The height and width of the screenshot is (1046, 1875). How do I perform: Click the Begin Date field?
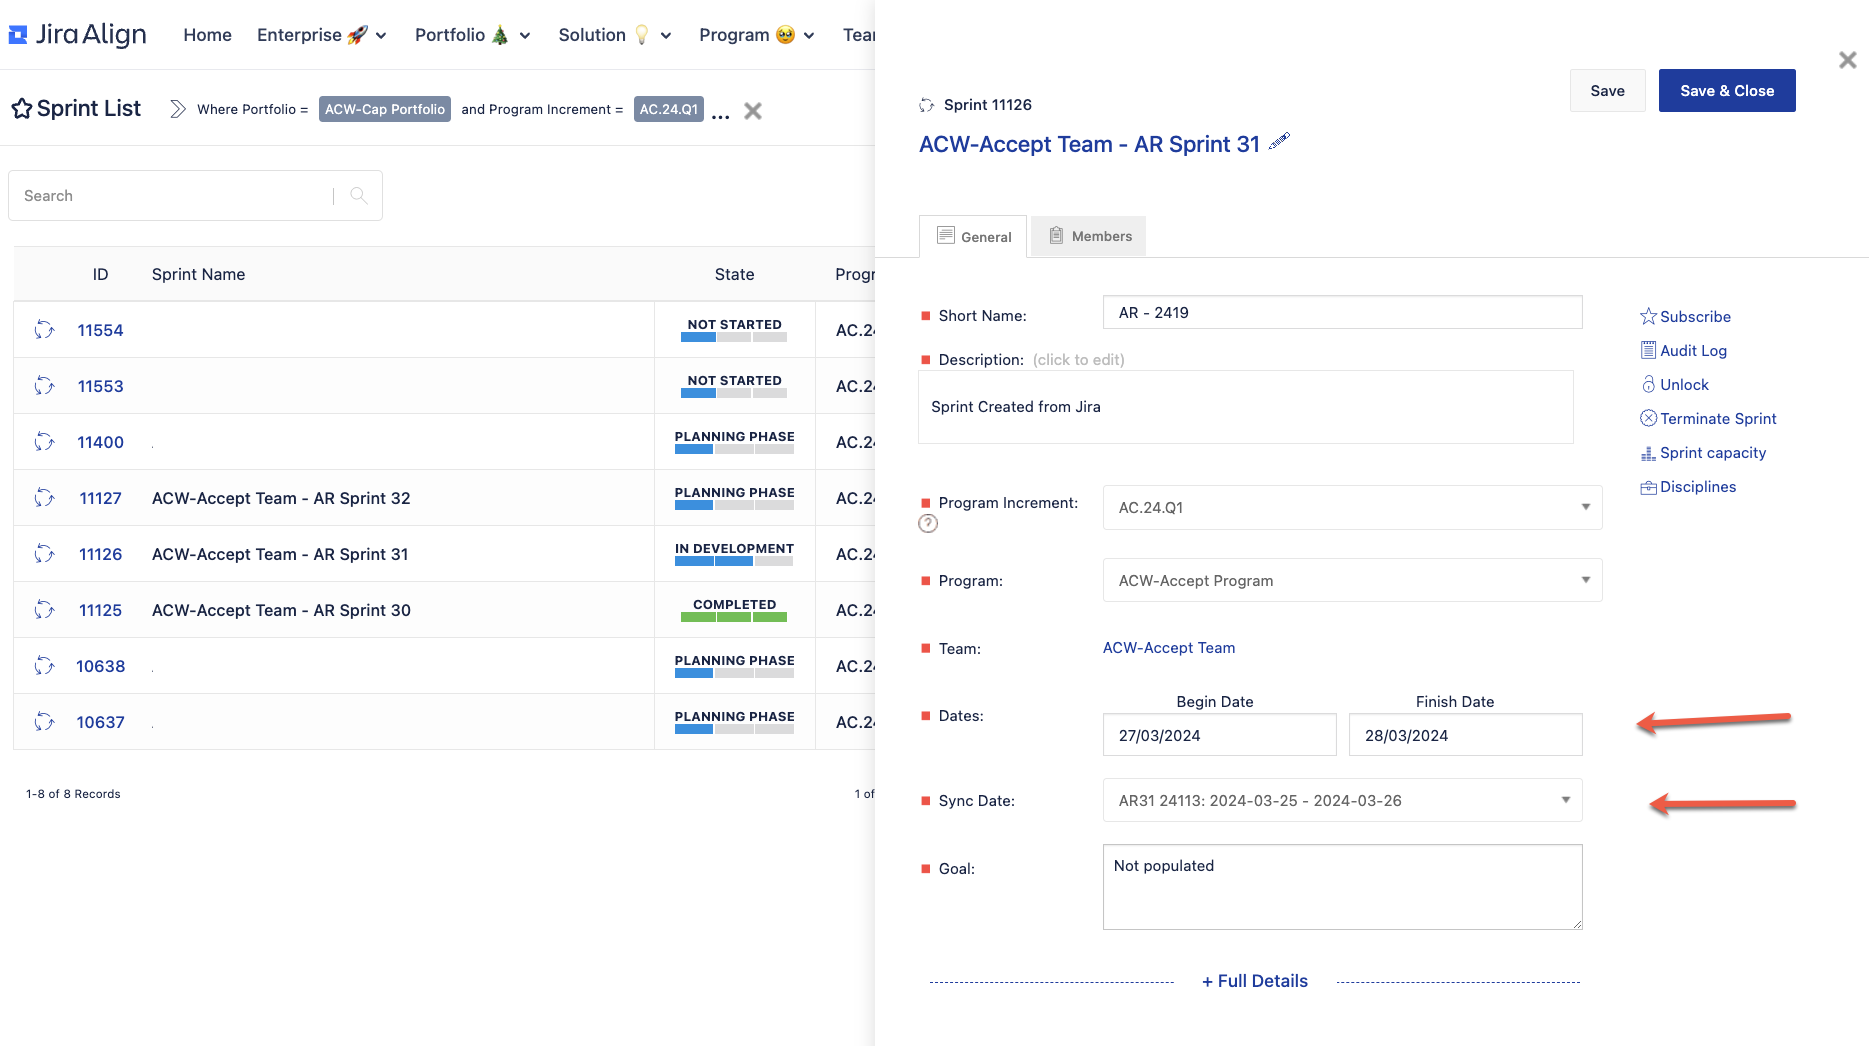tap(1219, 735)
